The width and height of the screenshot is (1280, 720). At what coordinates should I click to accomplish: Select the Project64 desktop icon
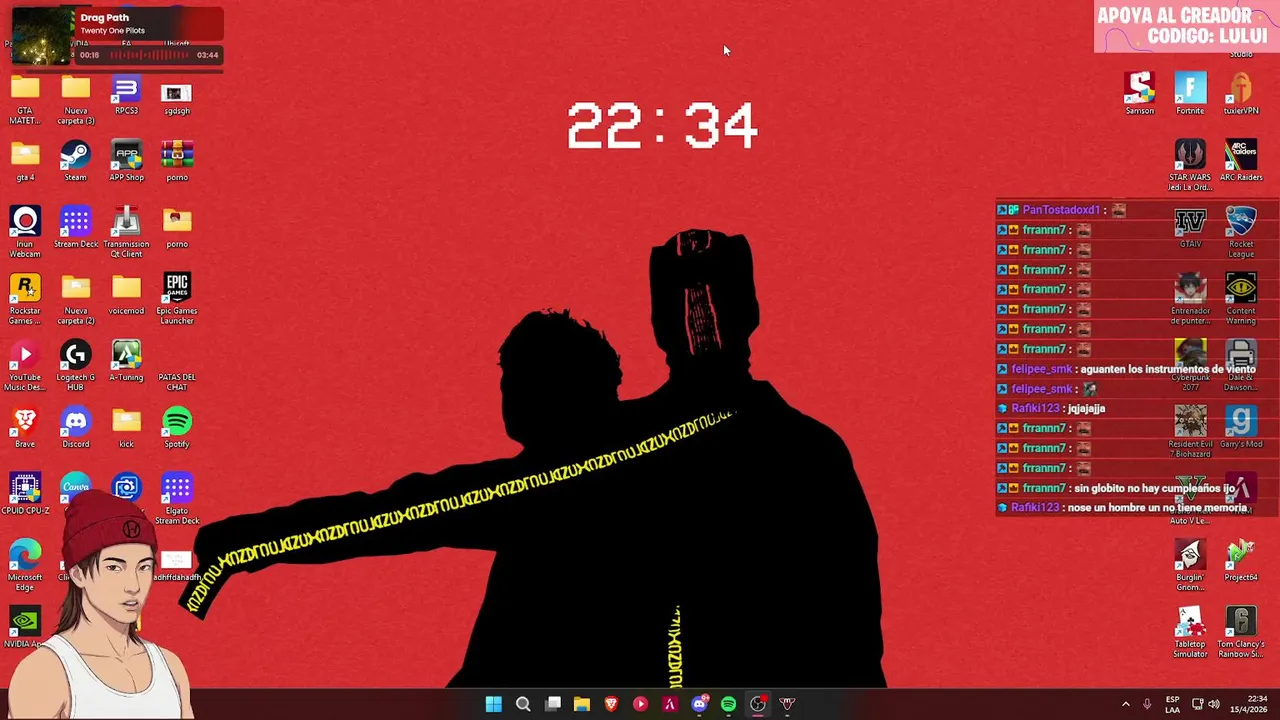1241,561
